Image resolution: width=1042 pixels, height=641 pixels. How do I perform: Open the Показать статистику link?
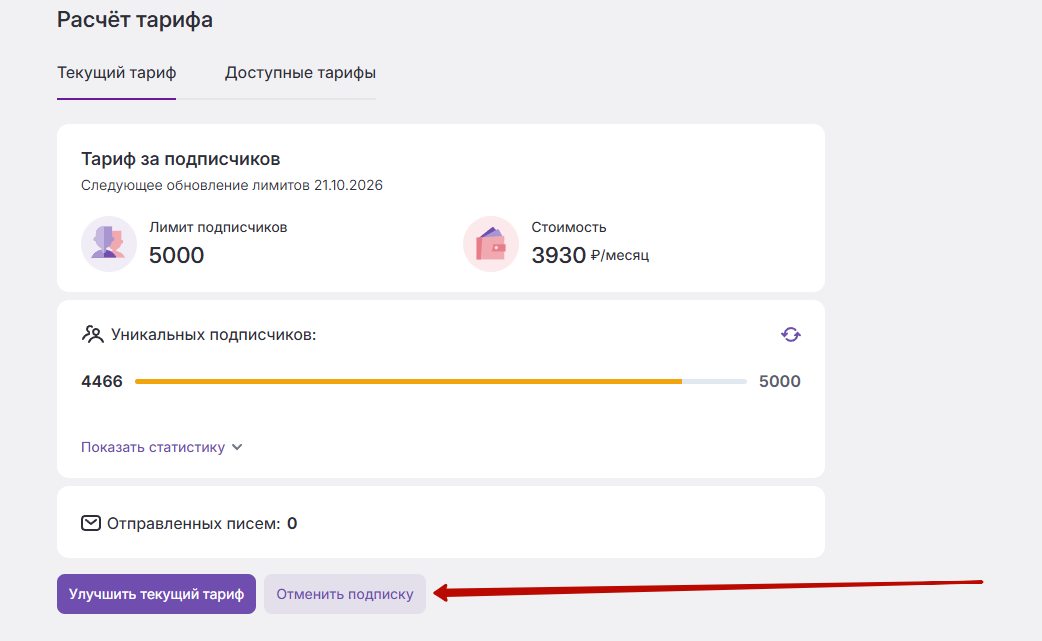tap(153, 447)
